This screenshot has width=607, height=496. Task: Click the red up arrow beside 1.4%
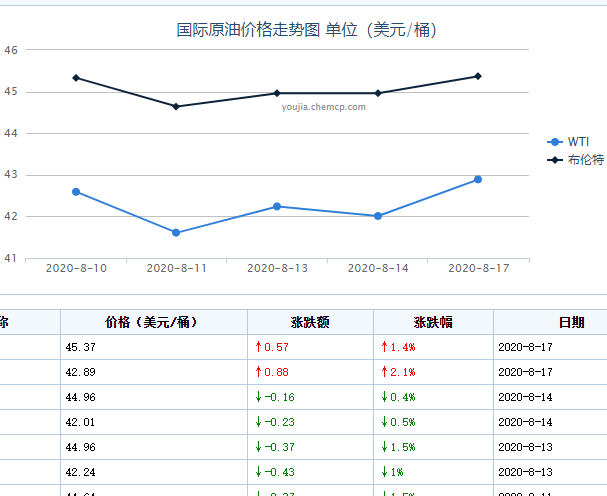point(384,347)
